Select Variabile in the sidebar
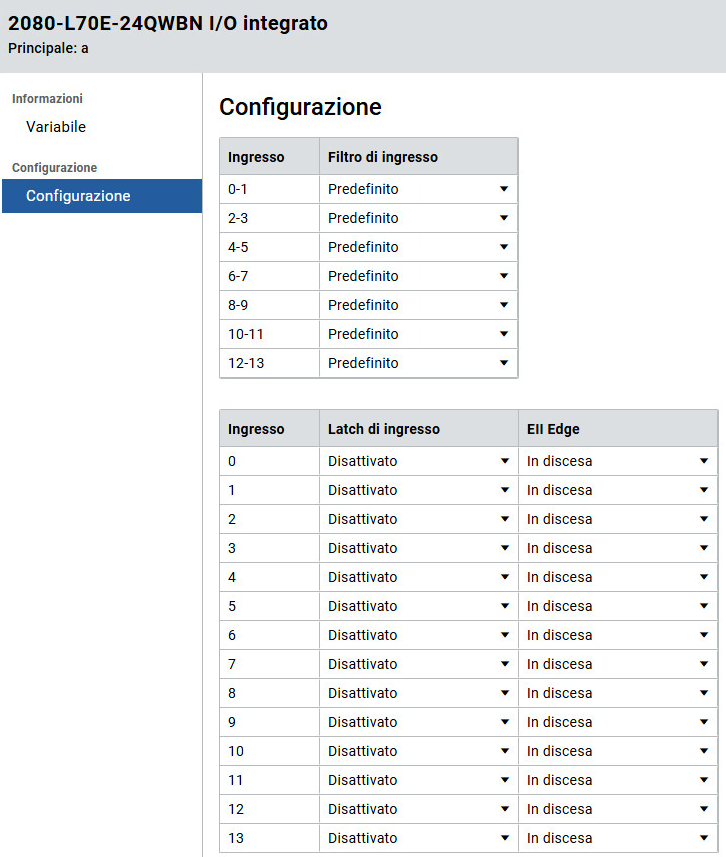The width and height of the screenshot is (726, 857). (55, 127)
